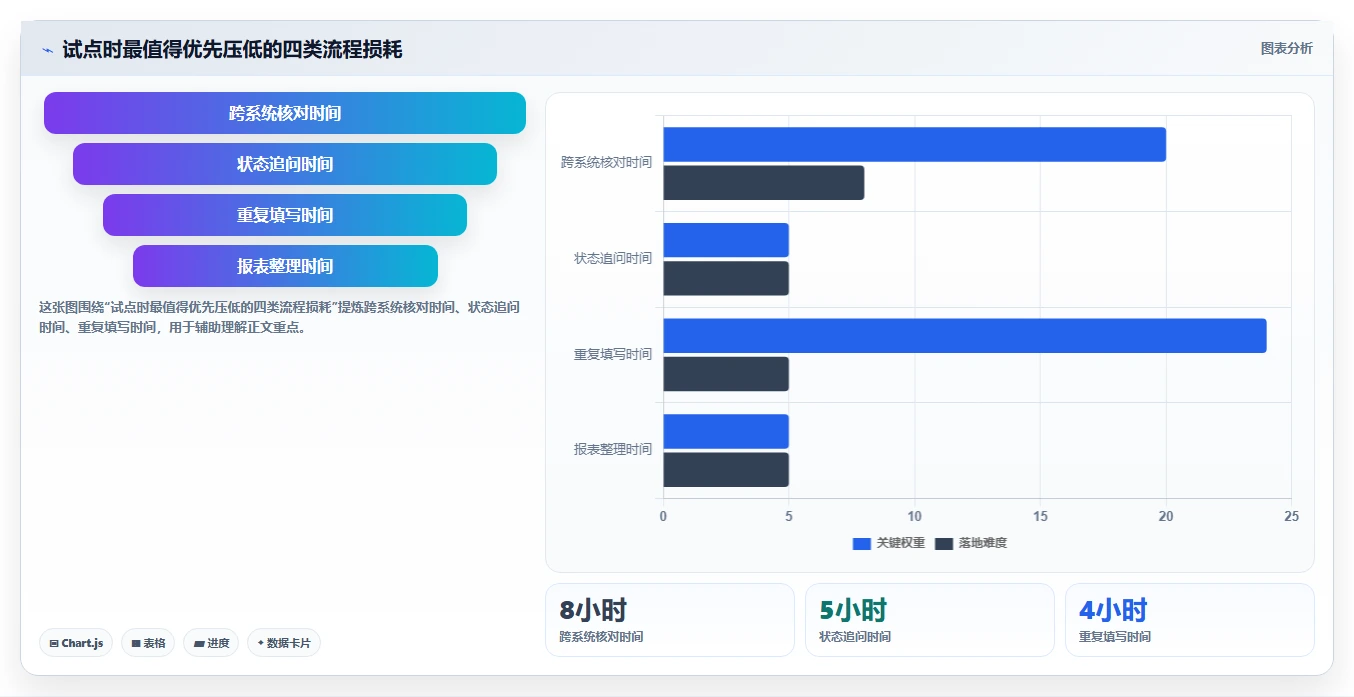Click the 数据卡片 tag chip

(x=284, y=643)
